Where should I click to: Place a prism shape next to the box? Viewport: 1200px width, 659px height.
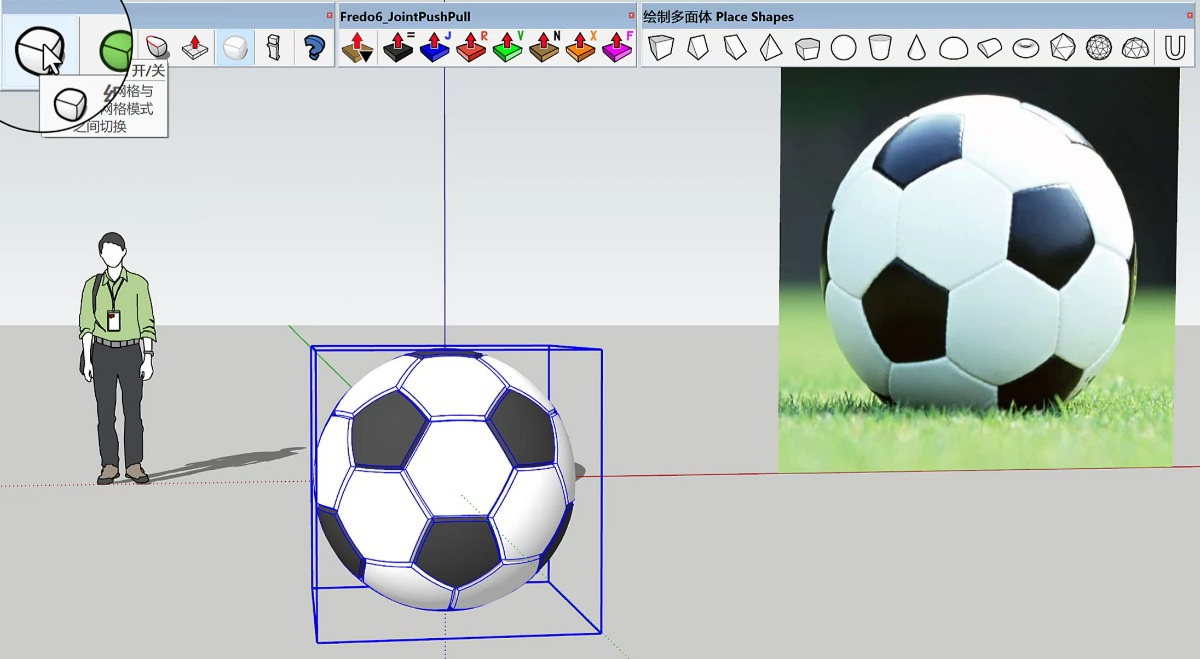point(697,47)
